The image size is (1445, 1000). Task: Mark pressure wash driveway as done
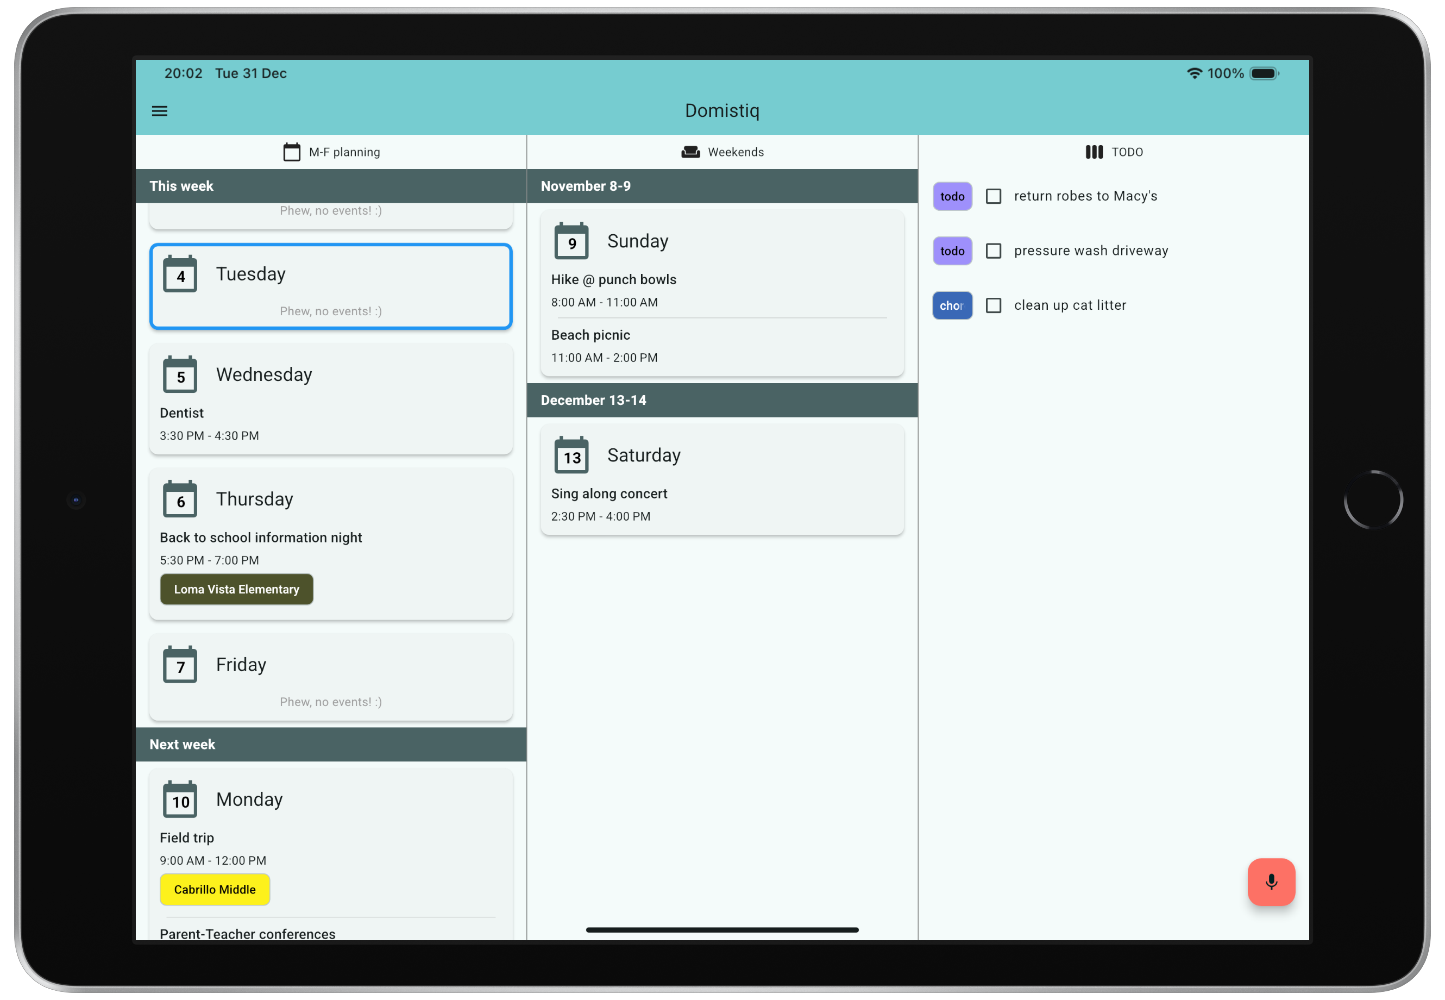tap(993, 251)
